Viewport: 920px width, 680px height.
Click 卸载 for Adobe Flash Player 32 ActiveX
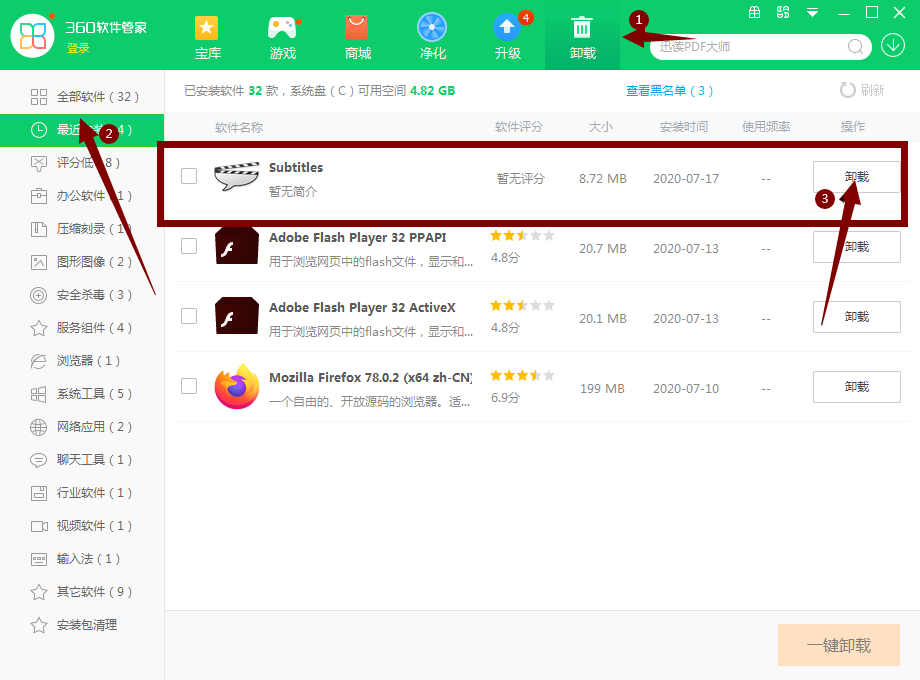[x=857, y=317]
